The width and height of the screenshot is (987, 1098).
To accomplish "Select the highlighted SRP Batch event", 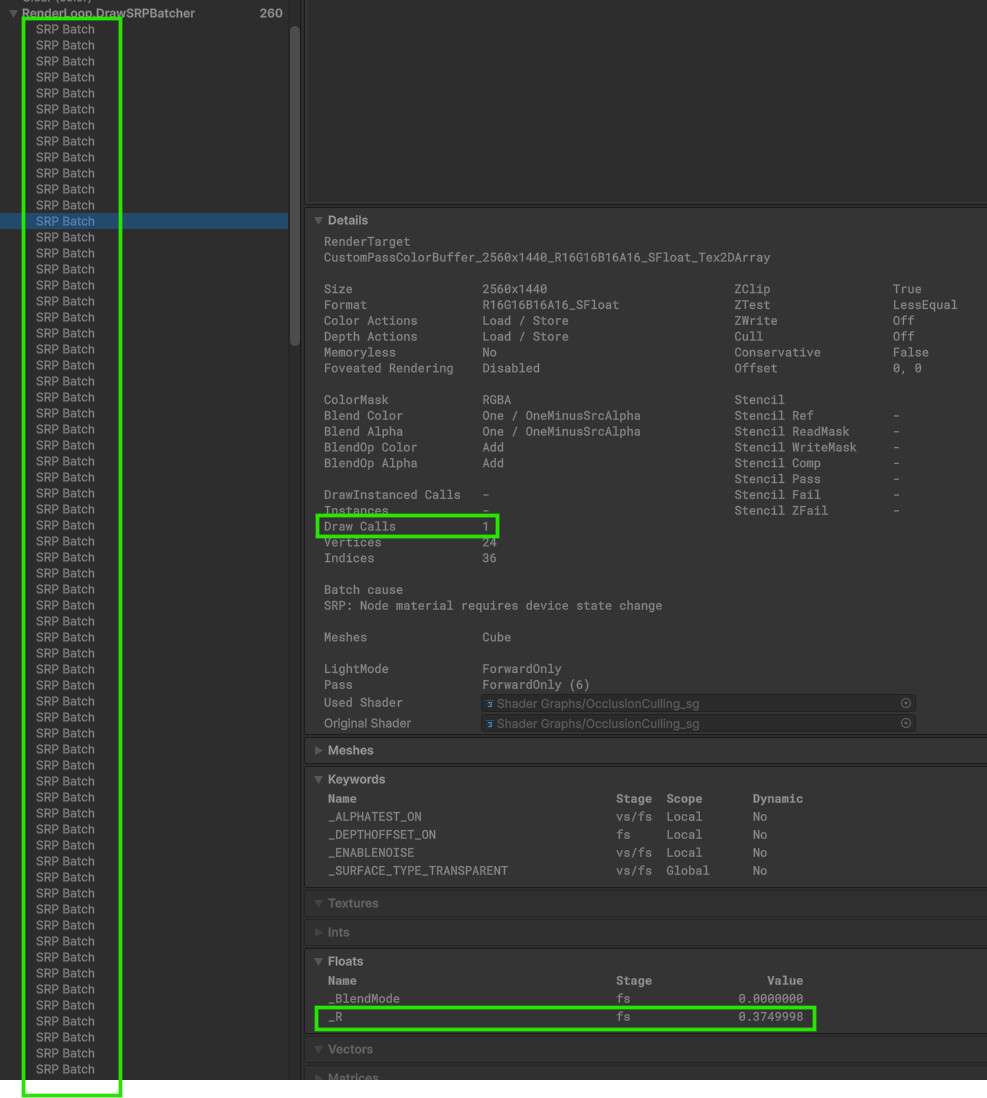I will pos(65,221).
